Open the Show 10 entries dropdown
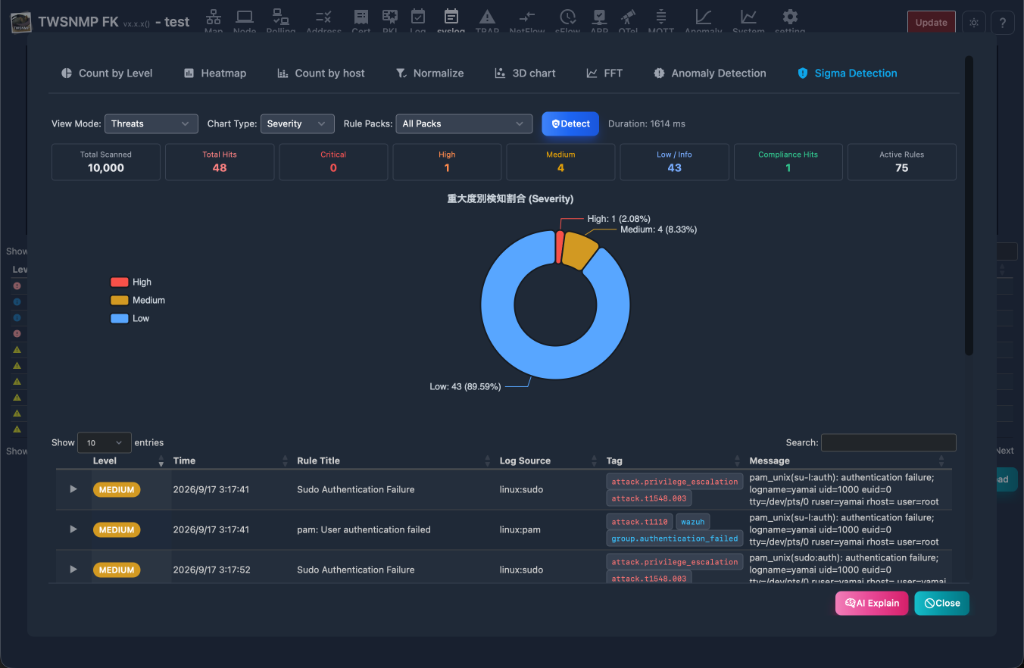 click(104, 443)
